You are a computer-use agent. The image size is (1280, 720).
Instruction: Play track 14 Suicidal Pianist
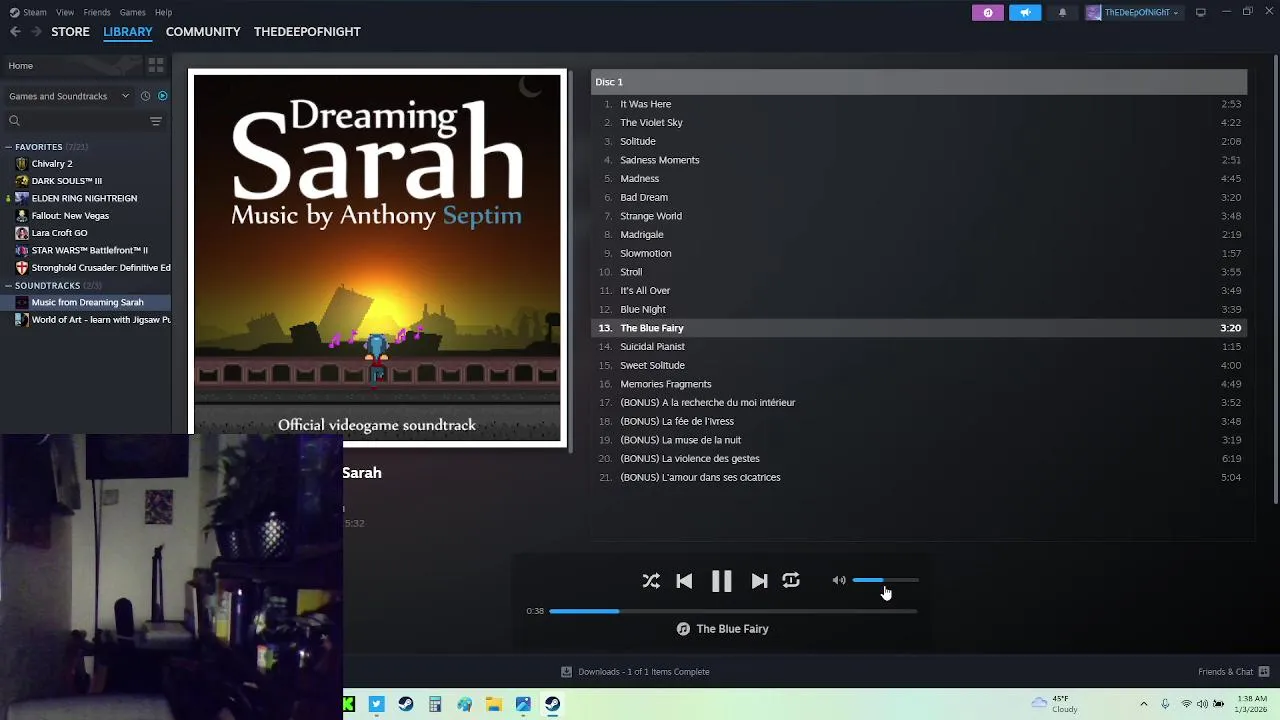(x=919, y=347)
